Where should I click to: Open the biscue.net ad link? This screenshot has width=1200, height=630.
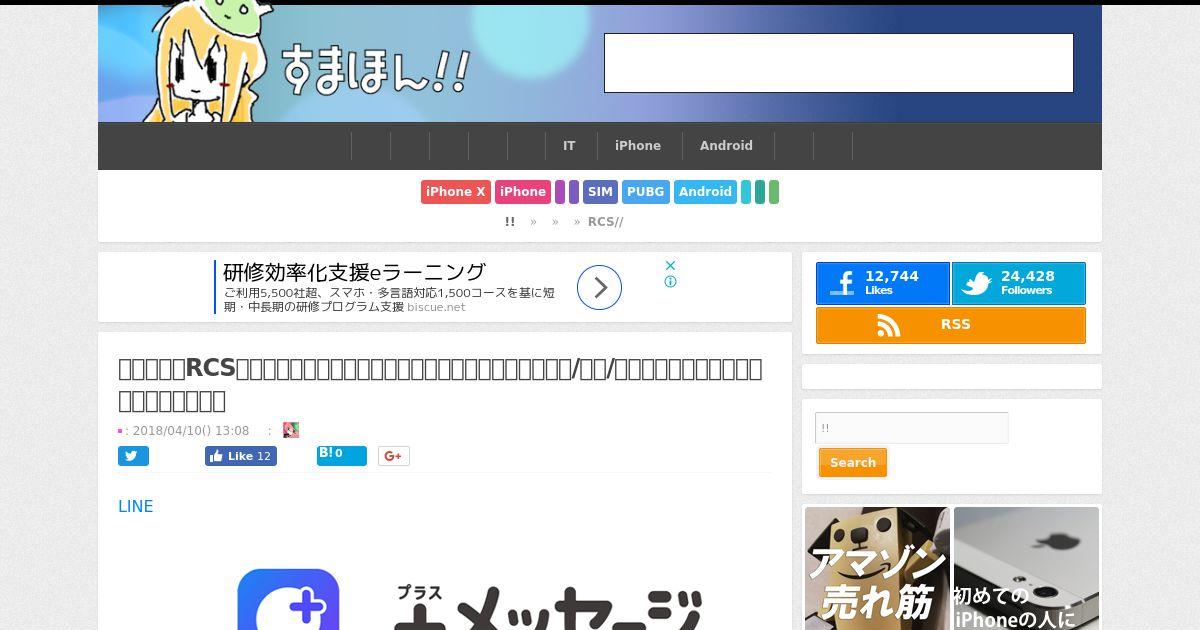click(x=436, y=307)
